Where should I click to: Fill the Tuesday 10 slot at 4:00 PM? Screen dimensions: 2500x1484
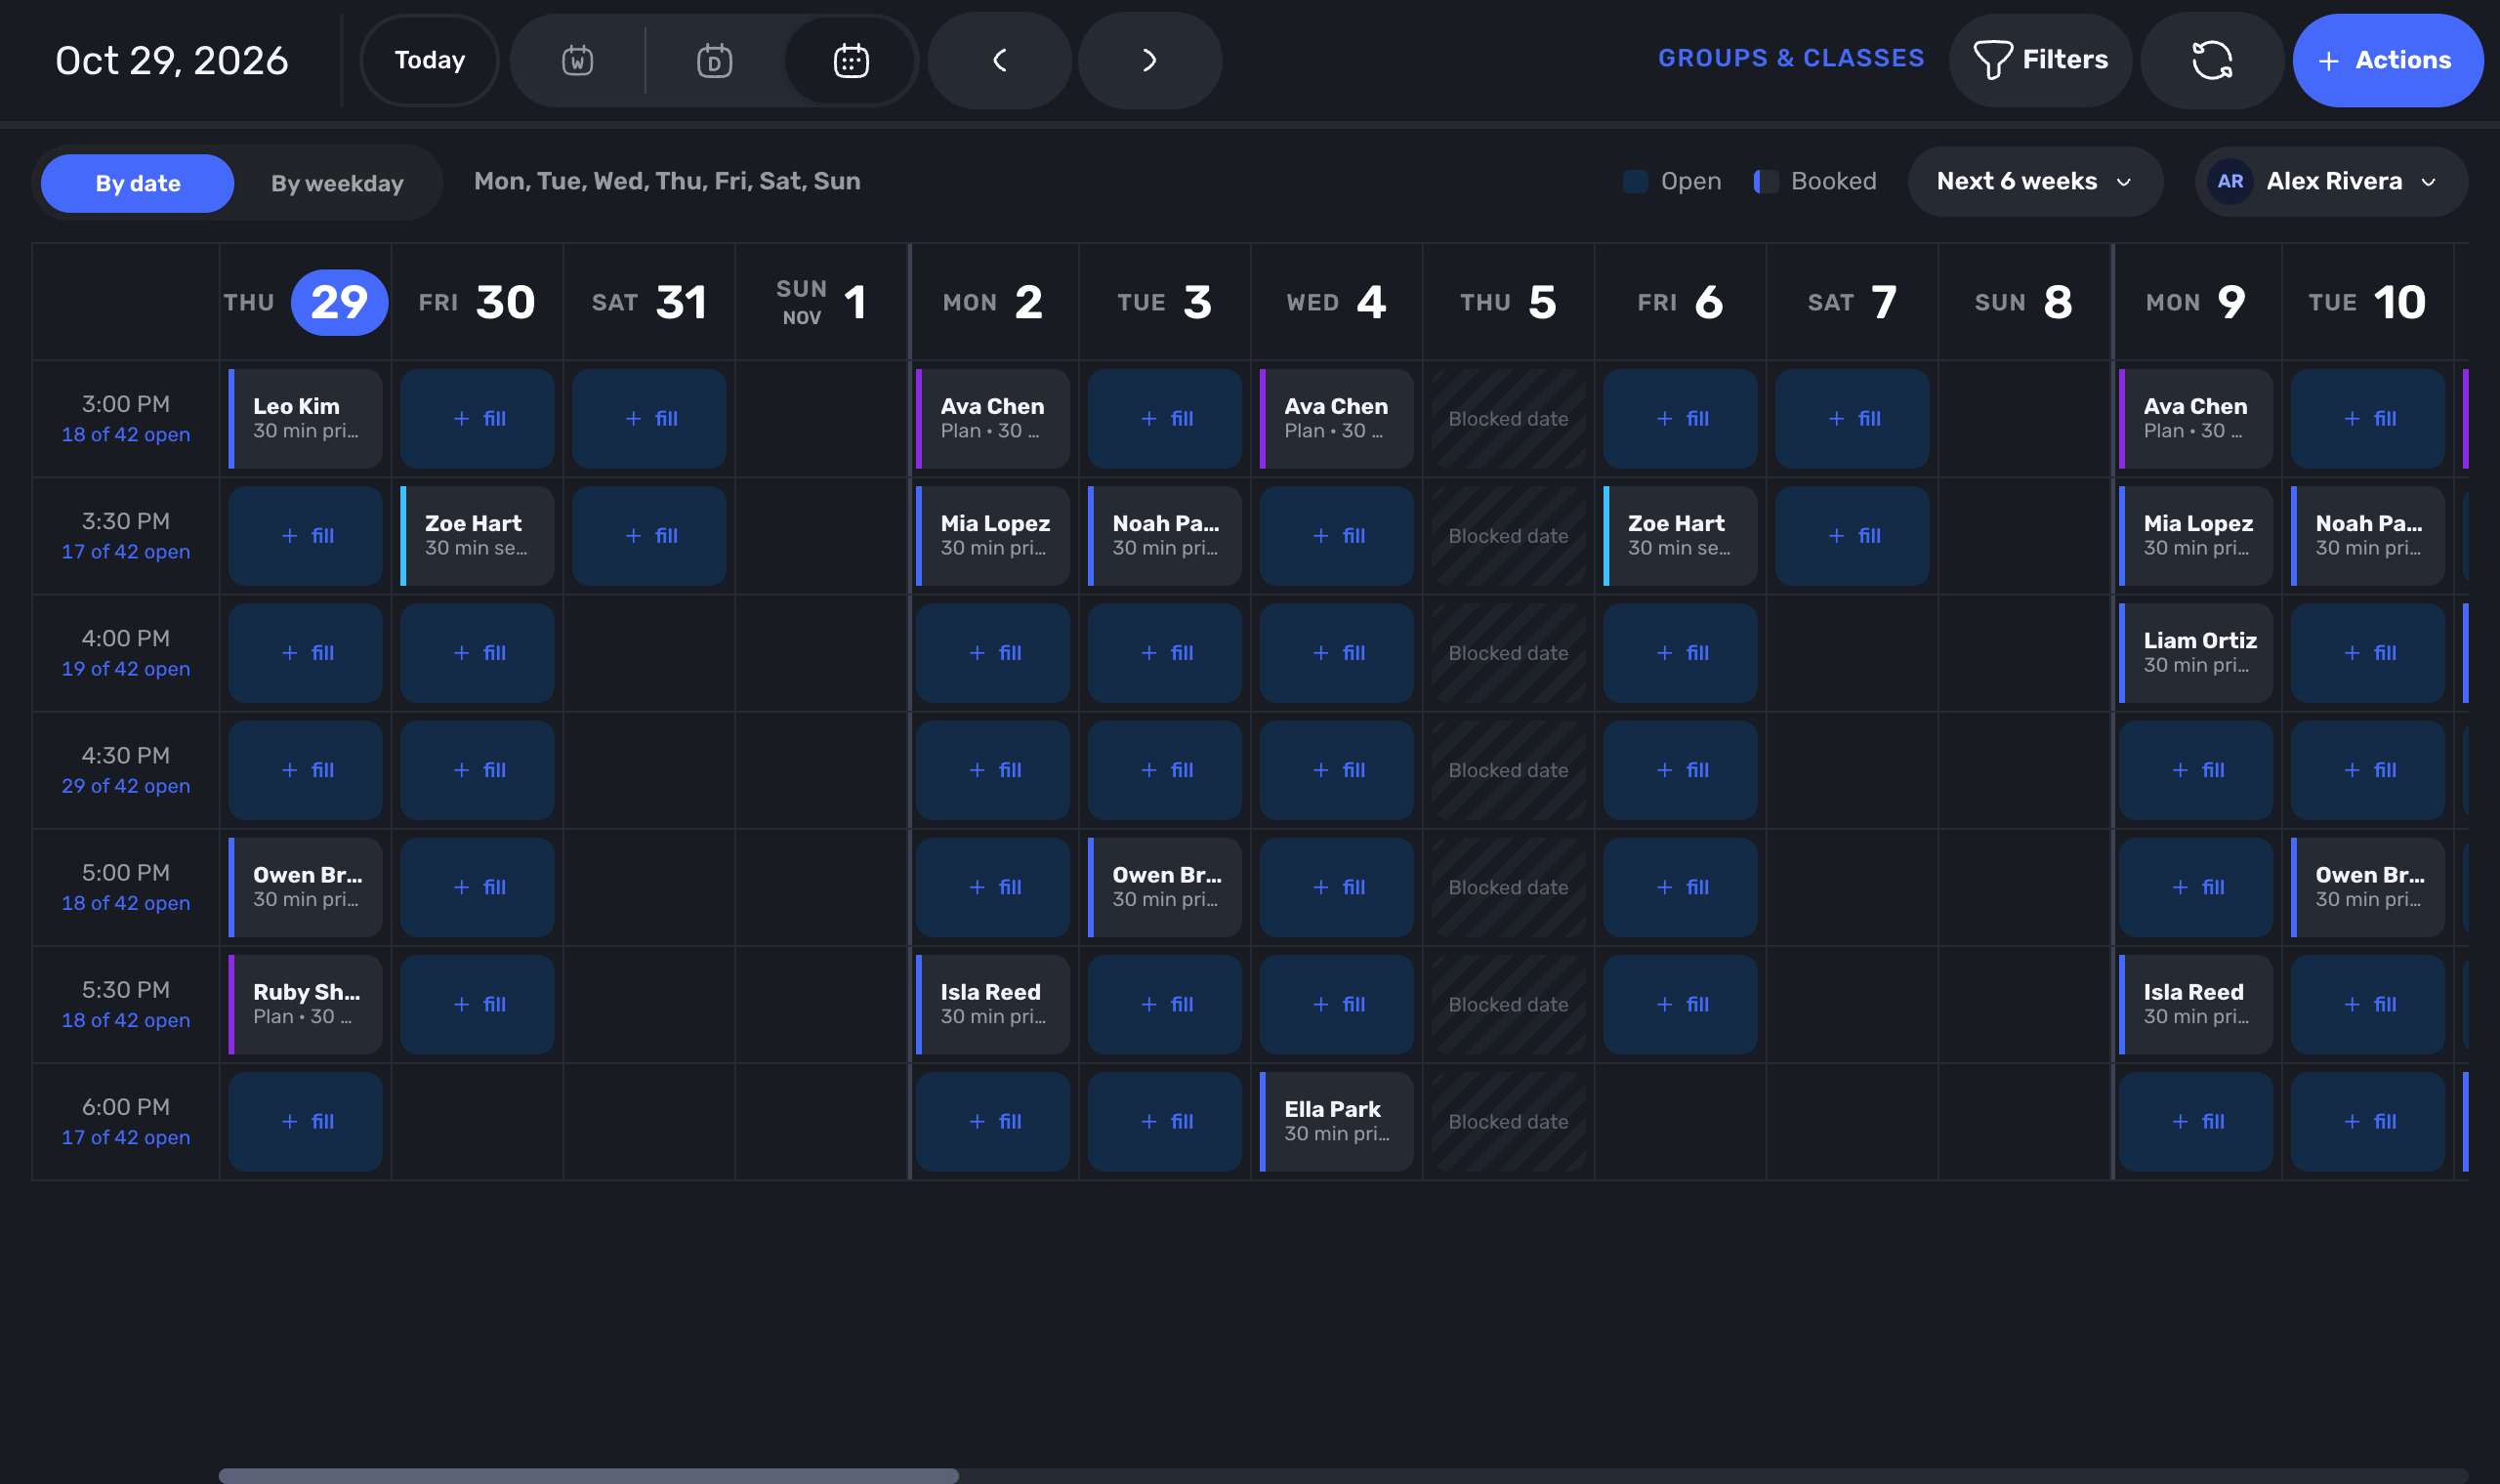coord(2367,652)
